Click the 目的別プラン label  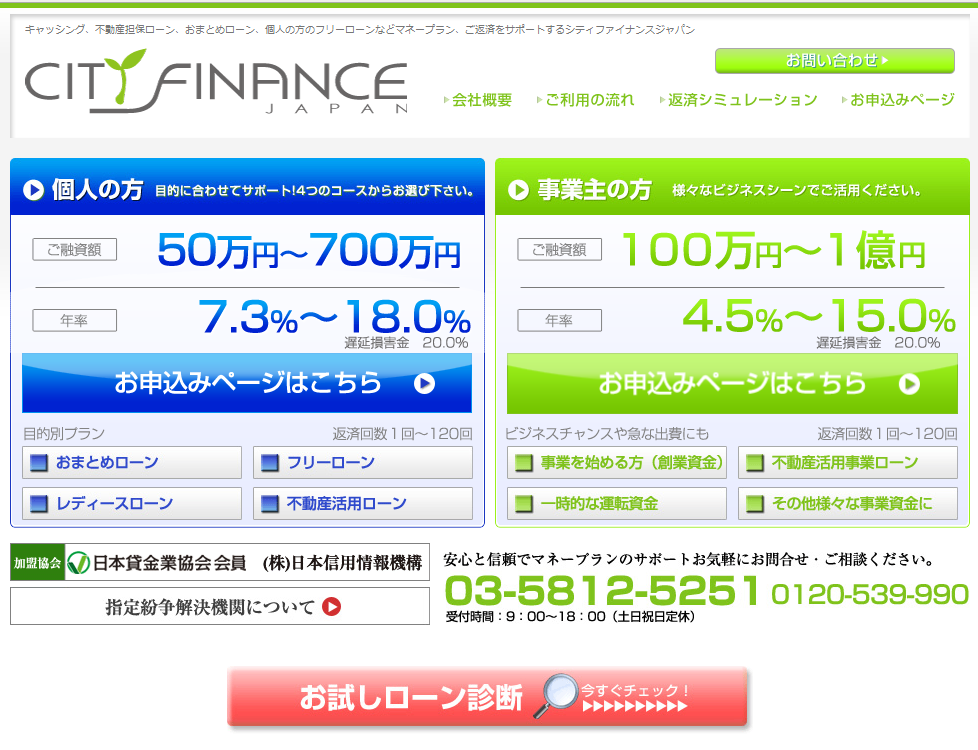pyautogui.click(x=64, y=434)
